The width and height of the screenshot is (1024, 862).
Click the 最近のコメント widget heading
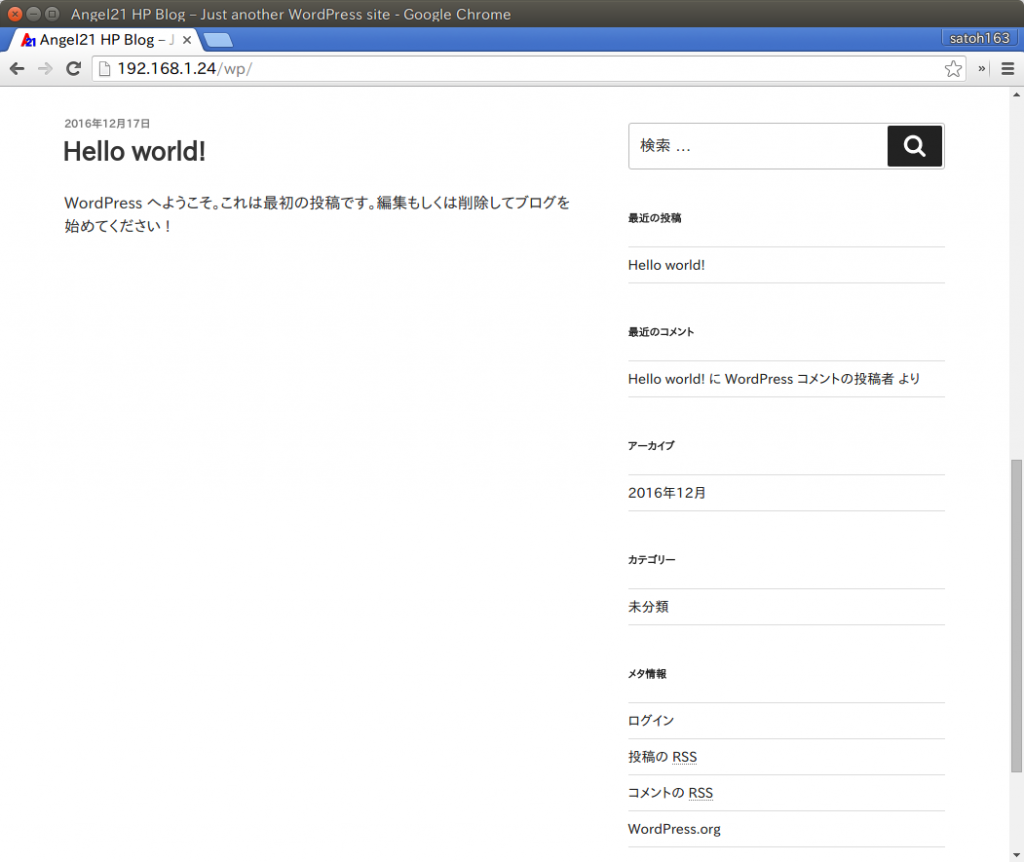click(661, 332)
